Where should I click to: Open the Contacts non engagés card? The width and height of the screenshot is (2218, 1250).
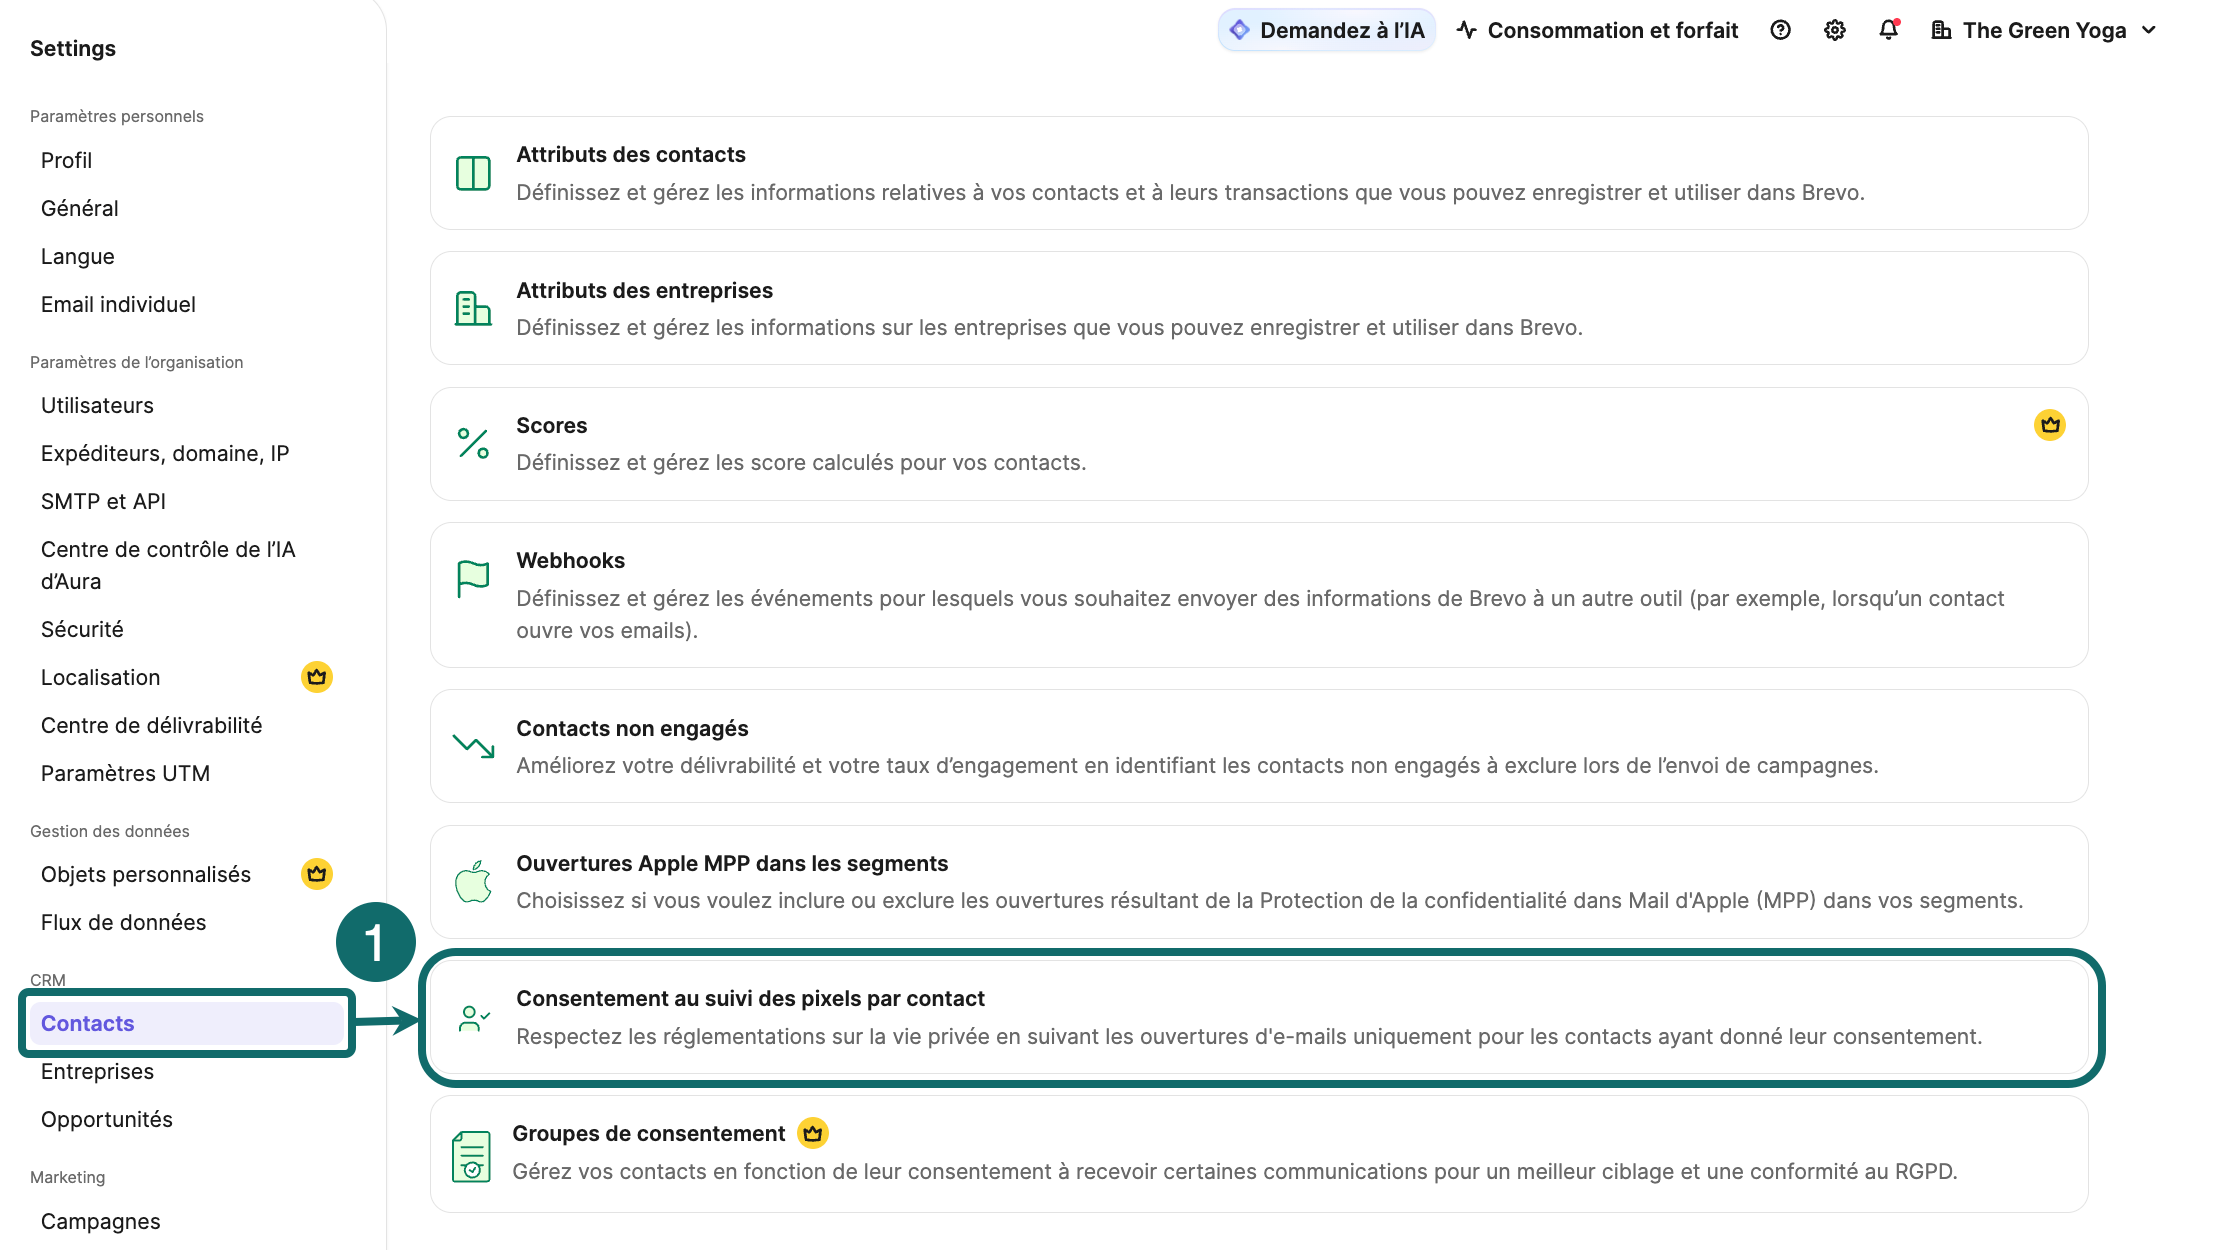pos(1259,746)
